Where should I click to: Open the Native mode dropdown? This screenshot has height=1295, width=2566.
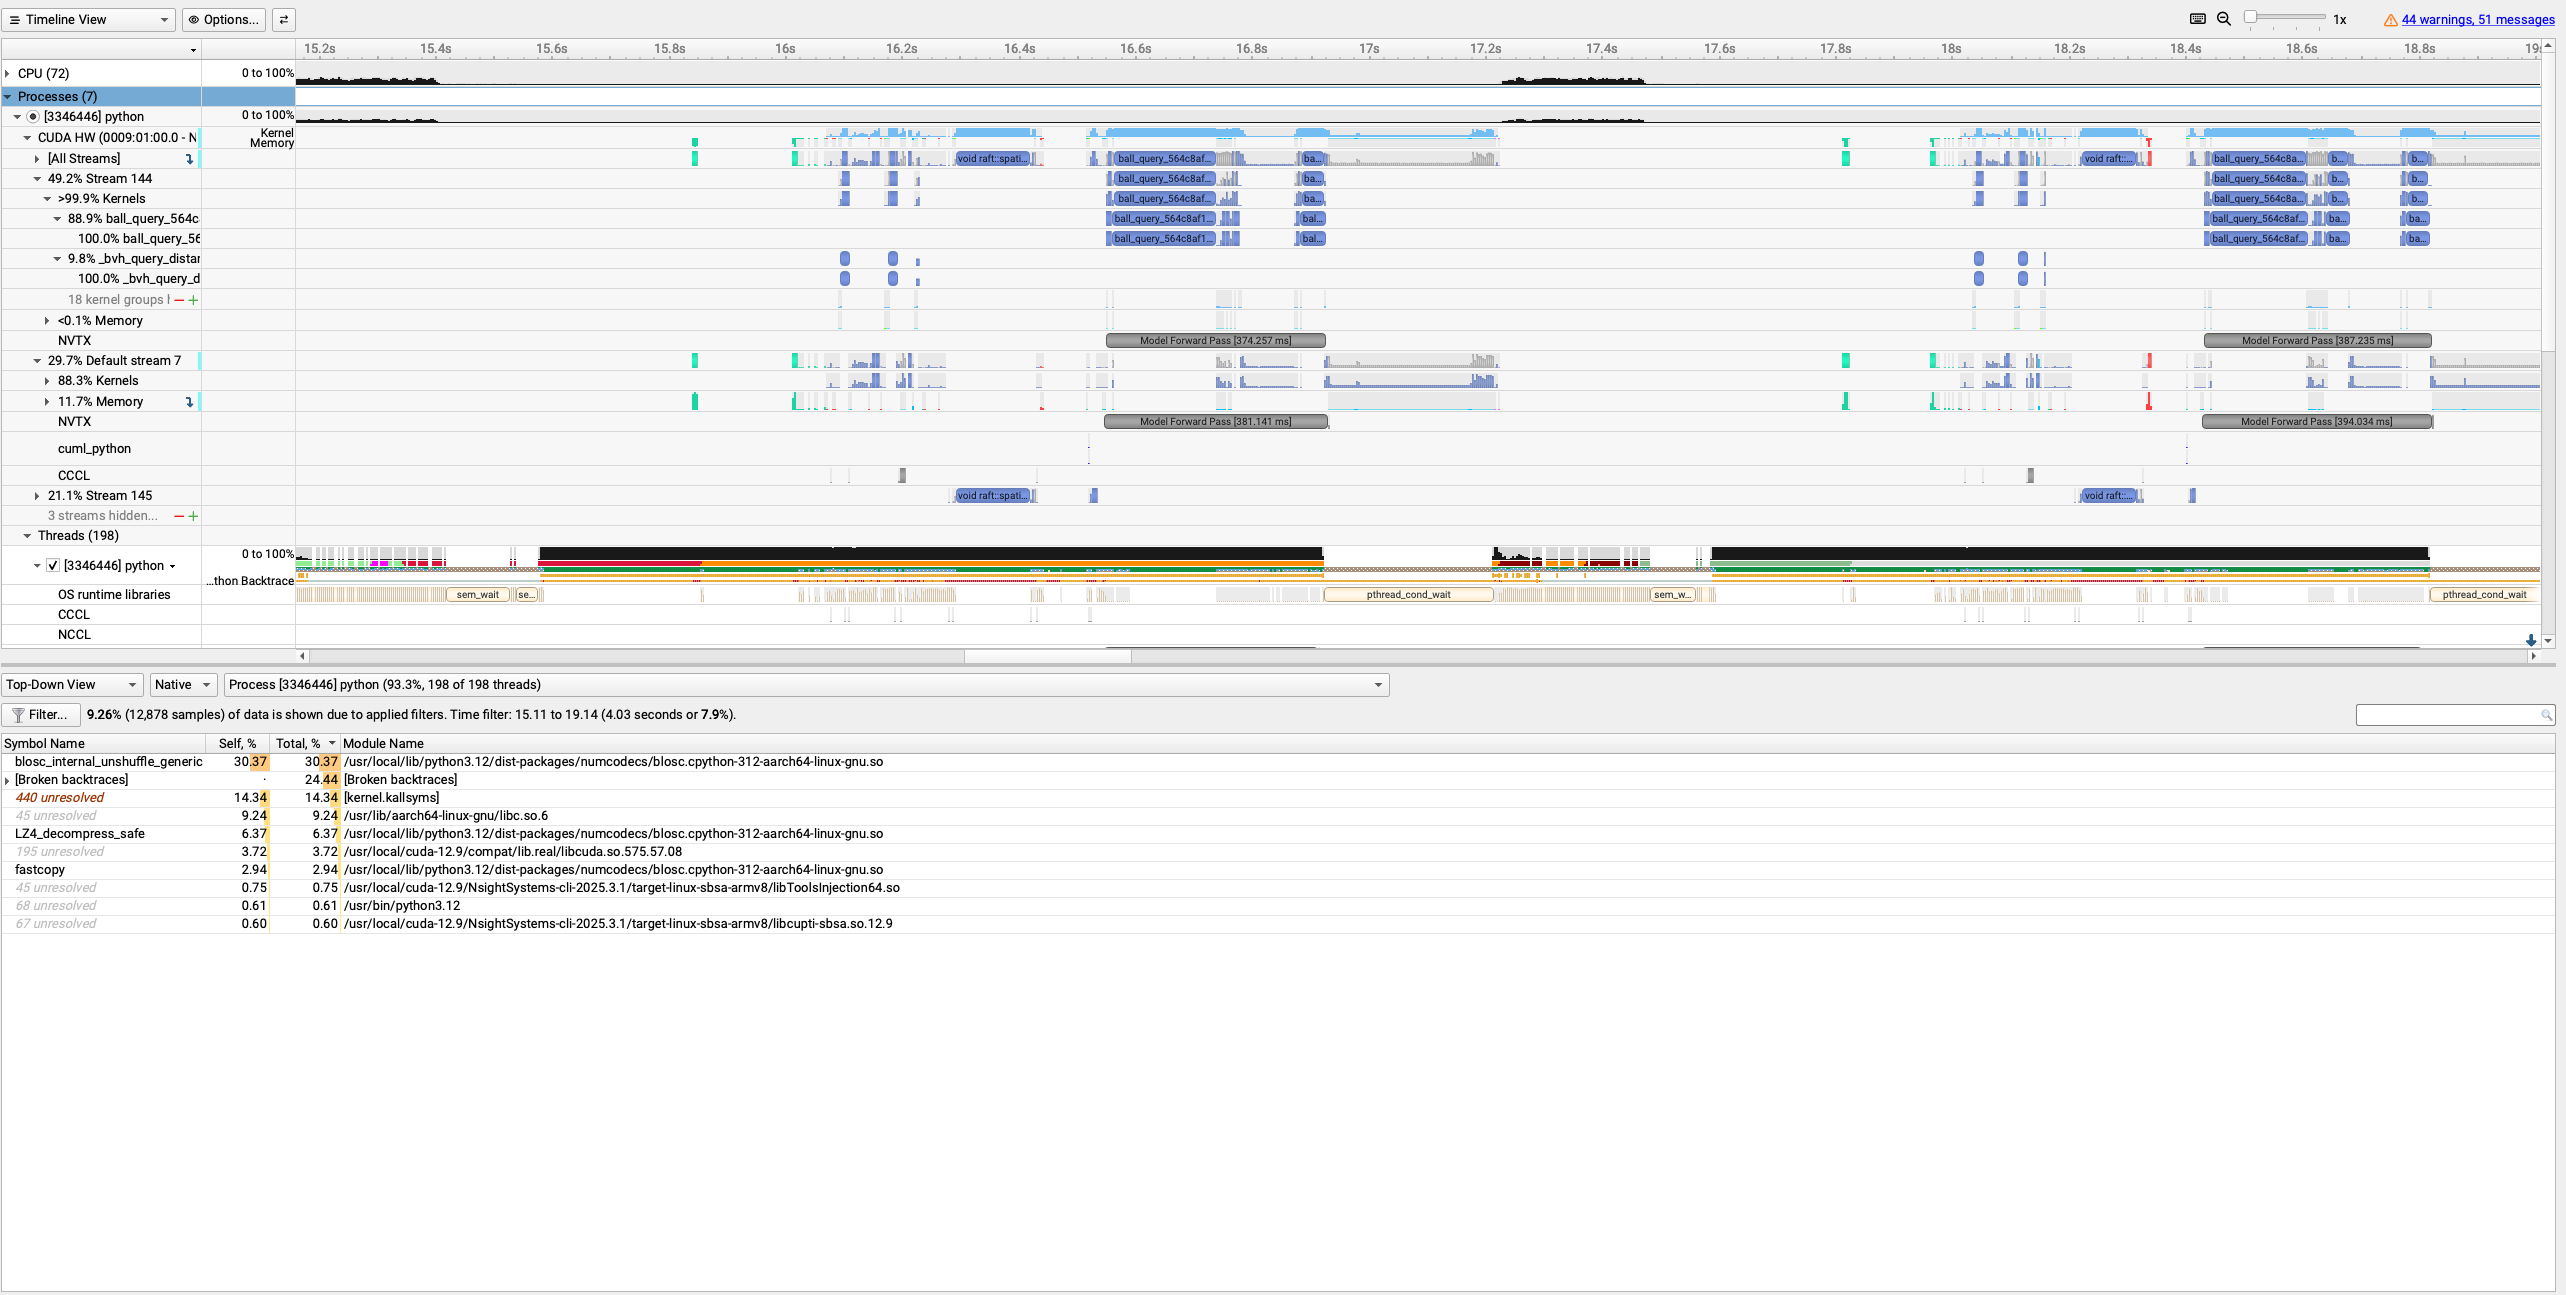coord(183,685)
